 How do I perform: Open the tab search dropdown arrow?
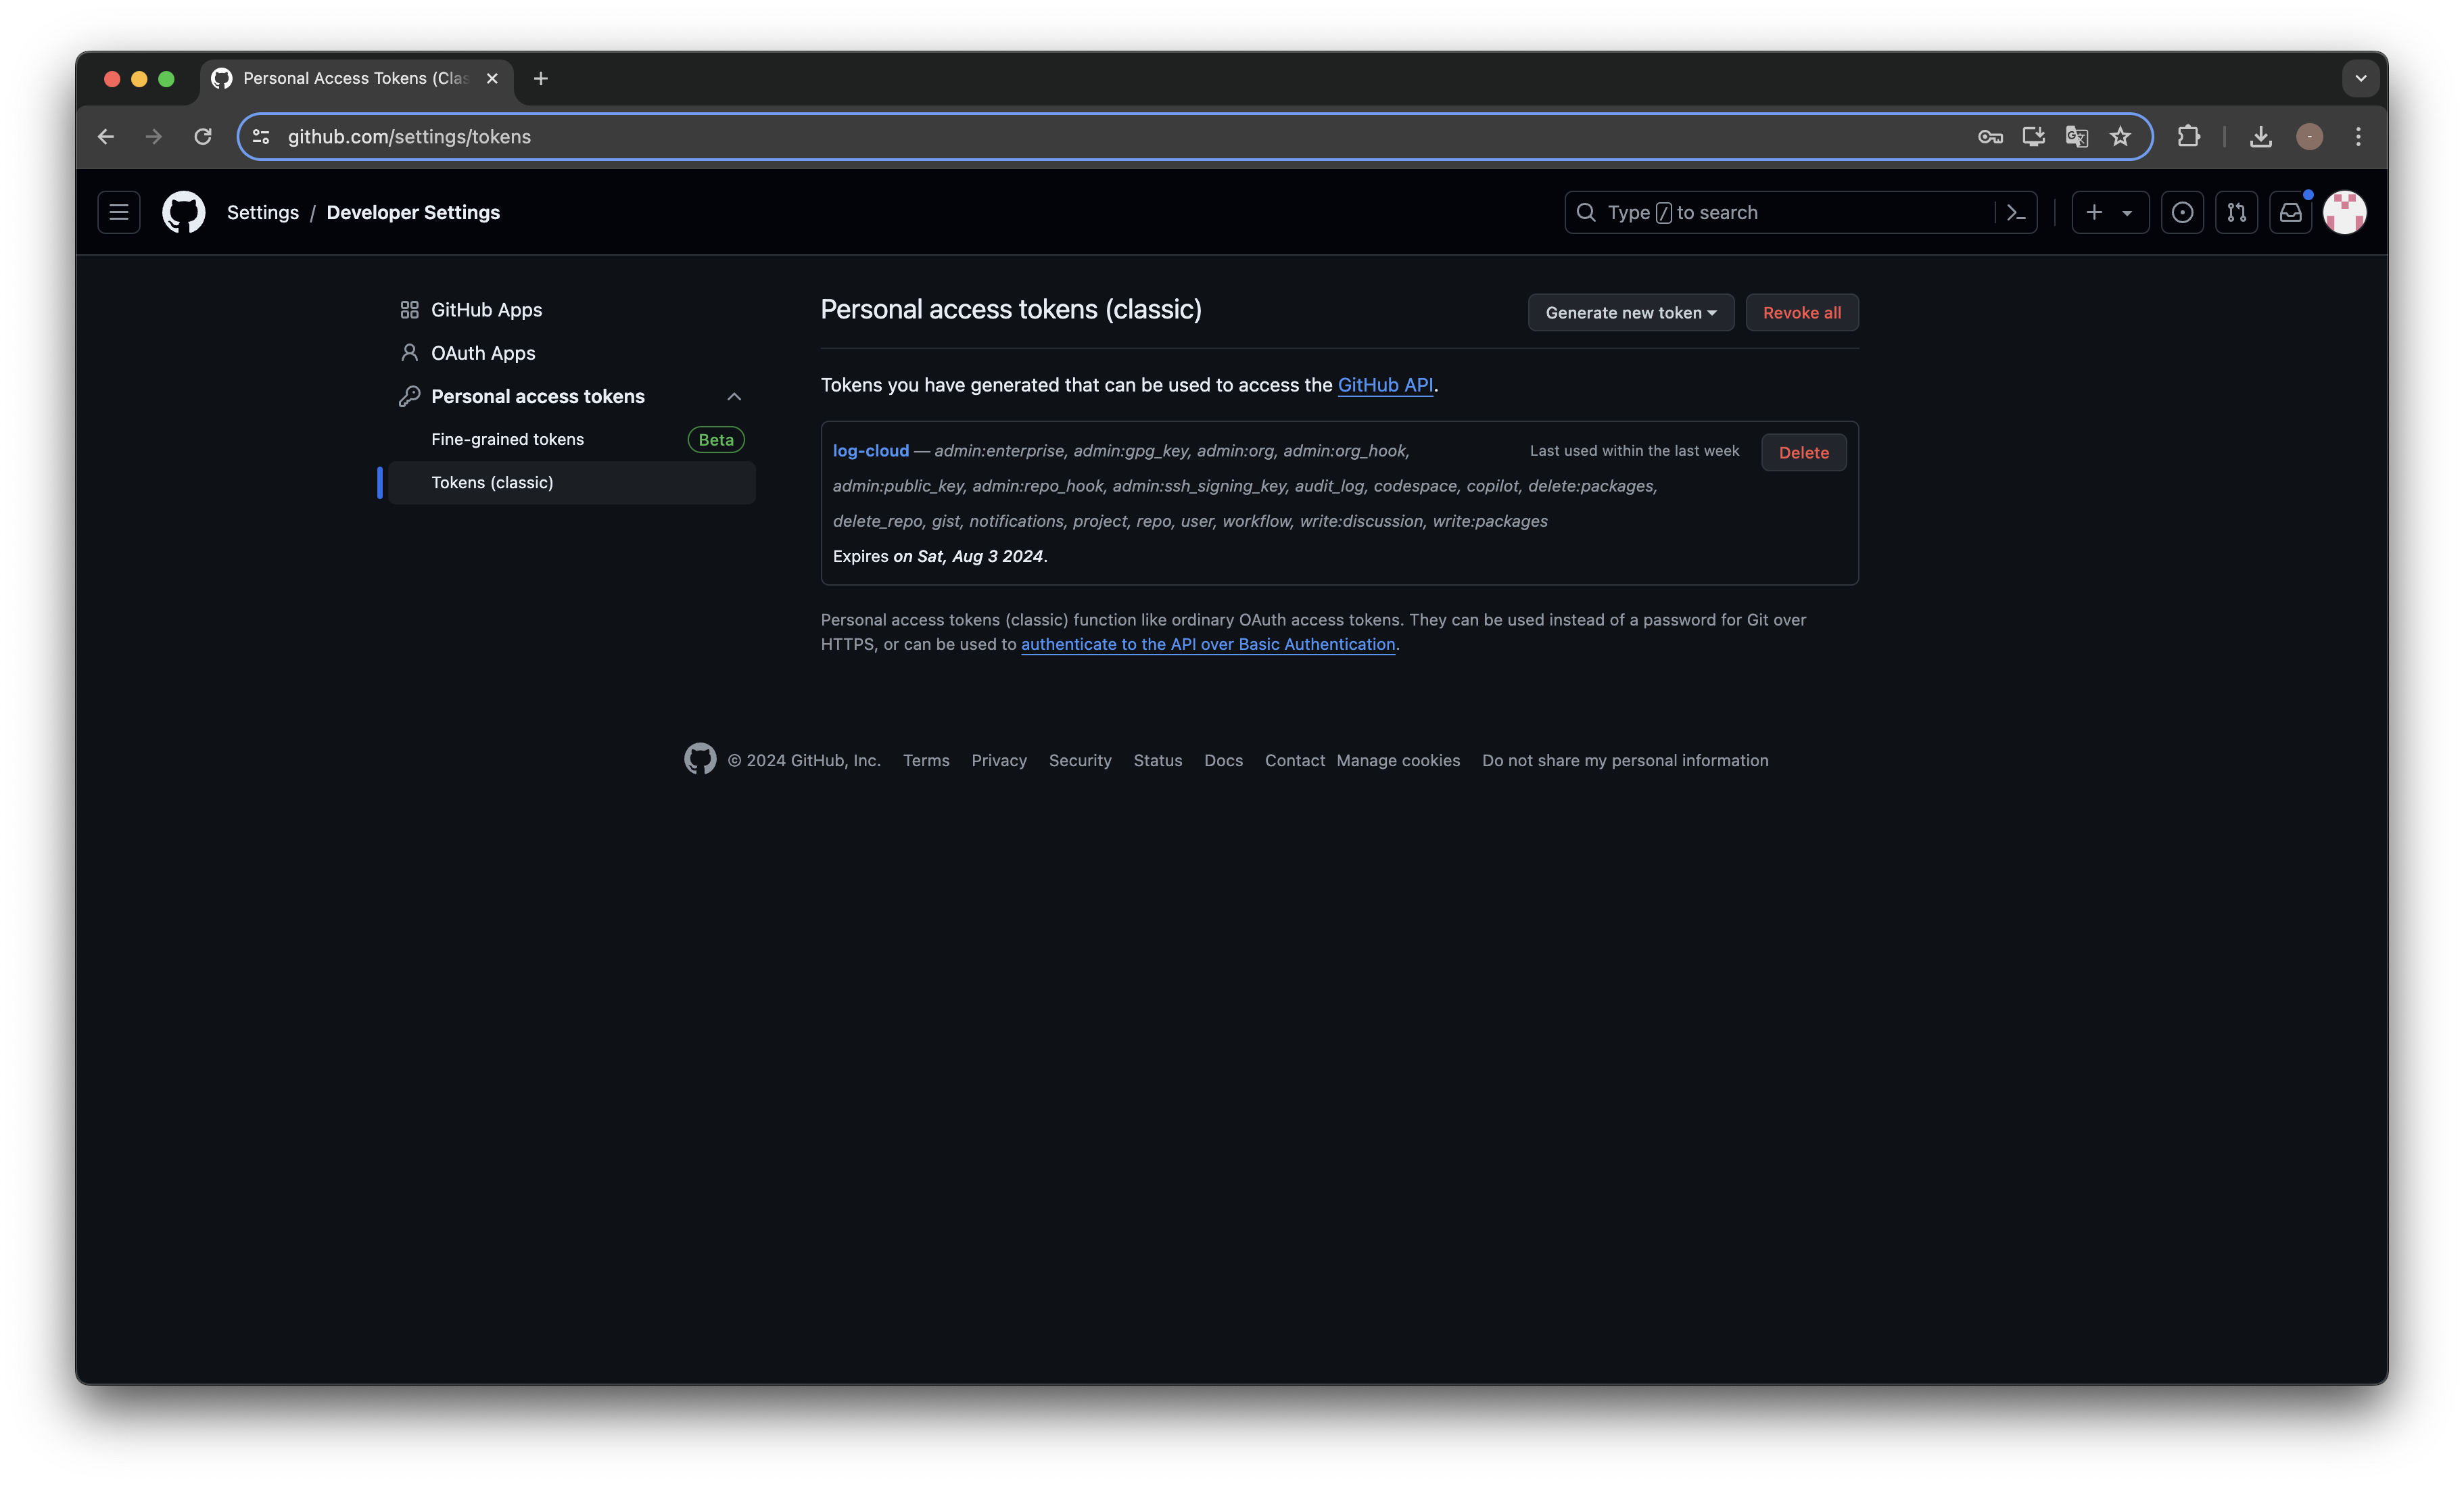(2360, 78)
